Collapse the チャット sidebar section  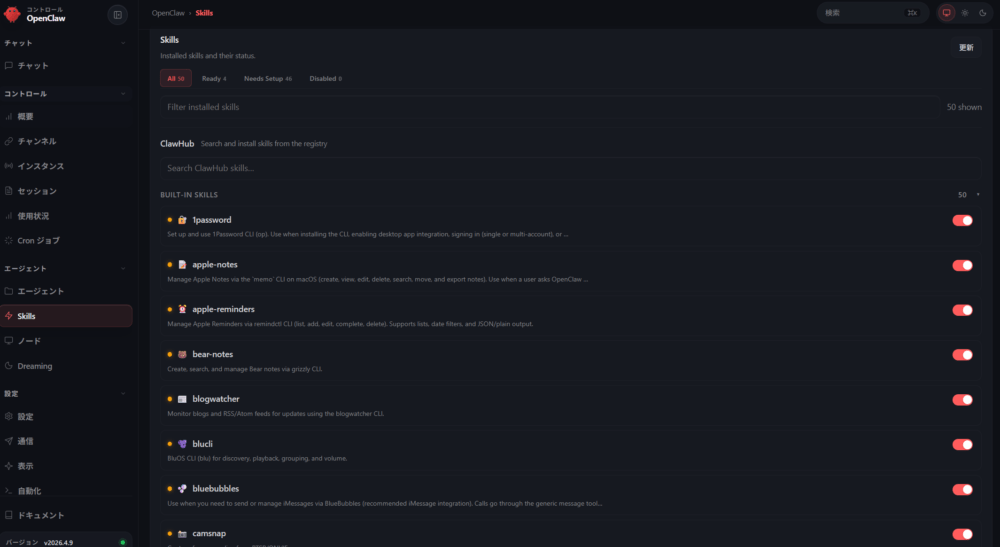tap(123, 43)
